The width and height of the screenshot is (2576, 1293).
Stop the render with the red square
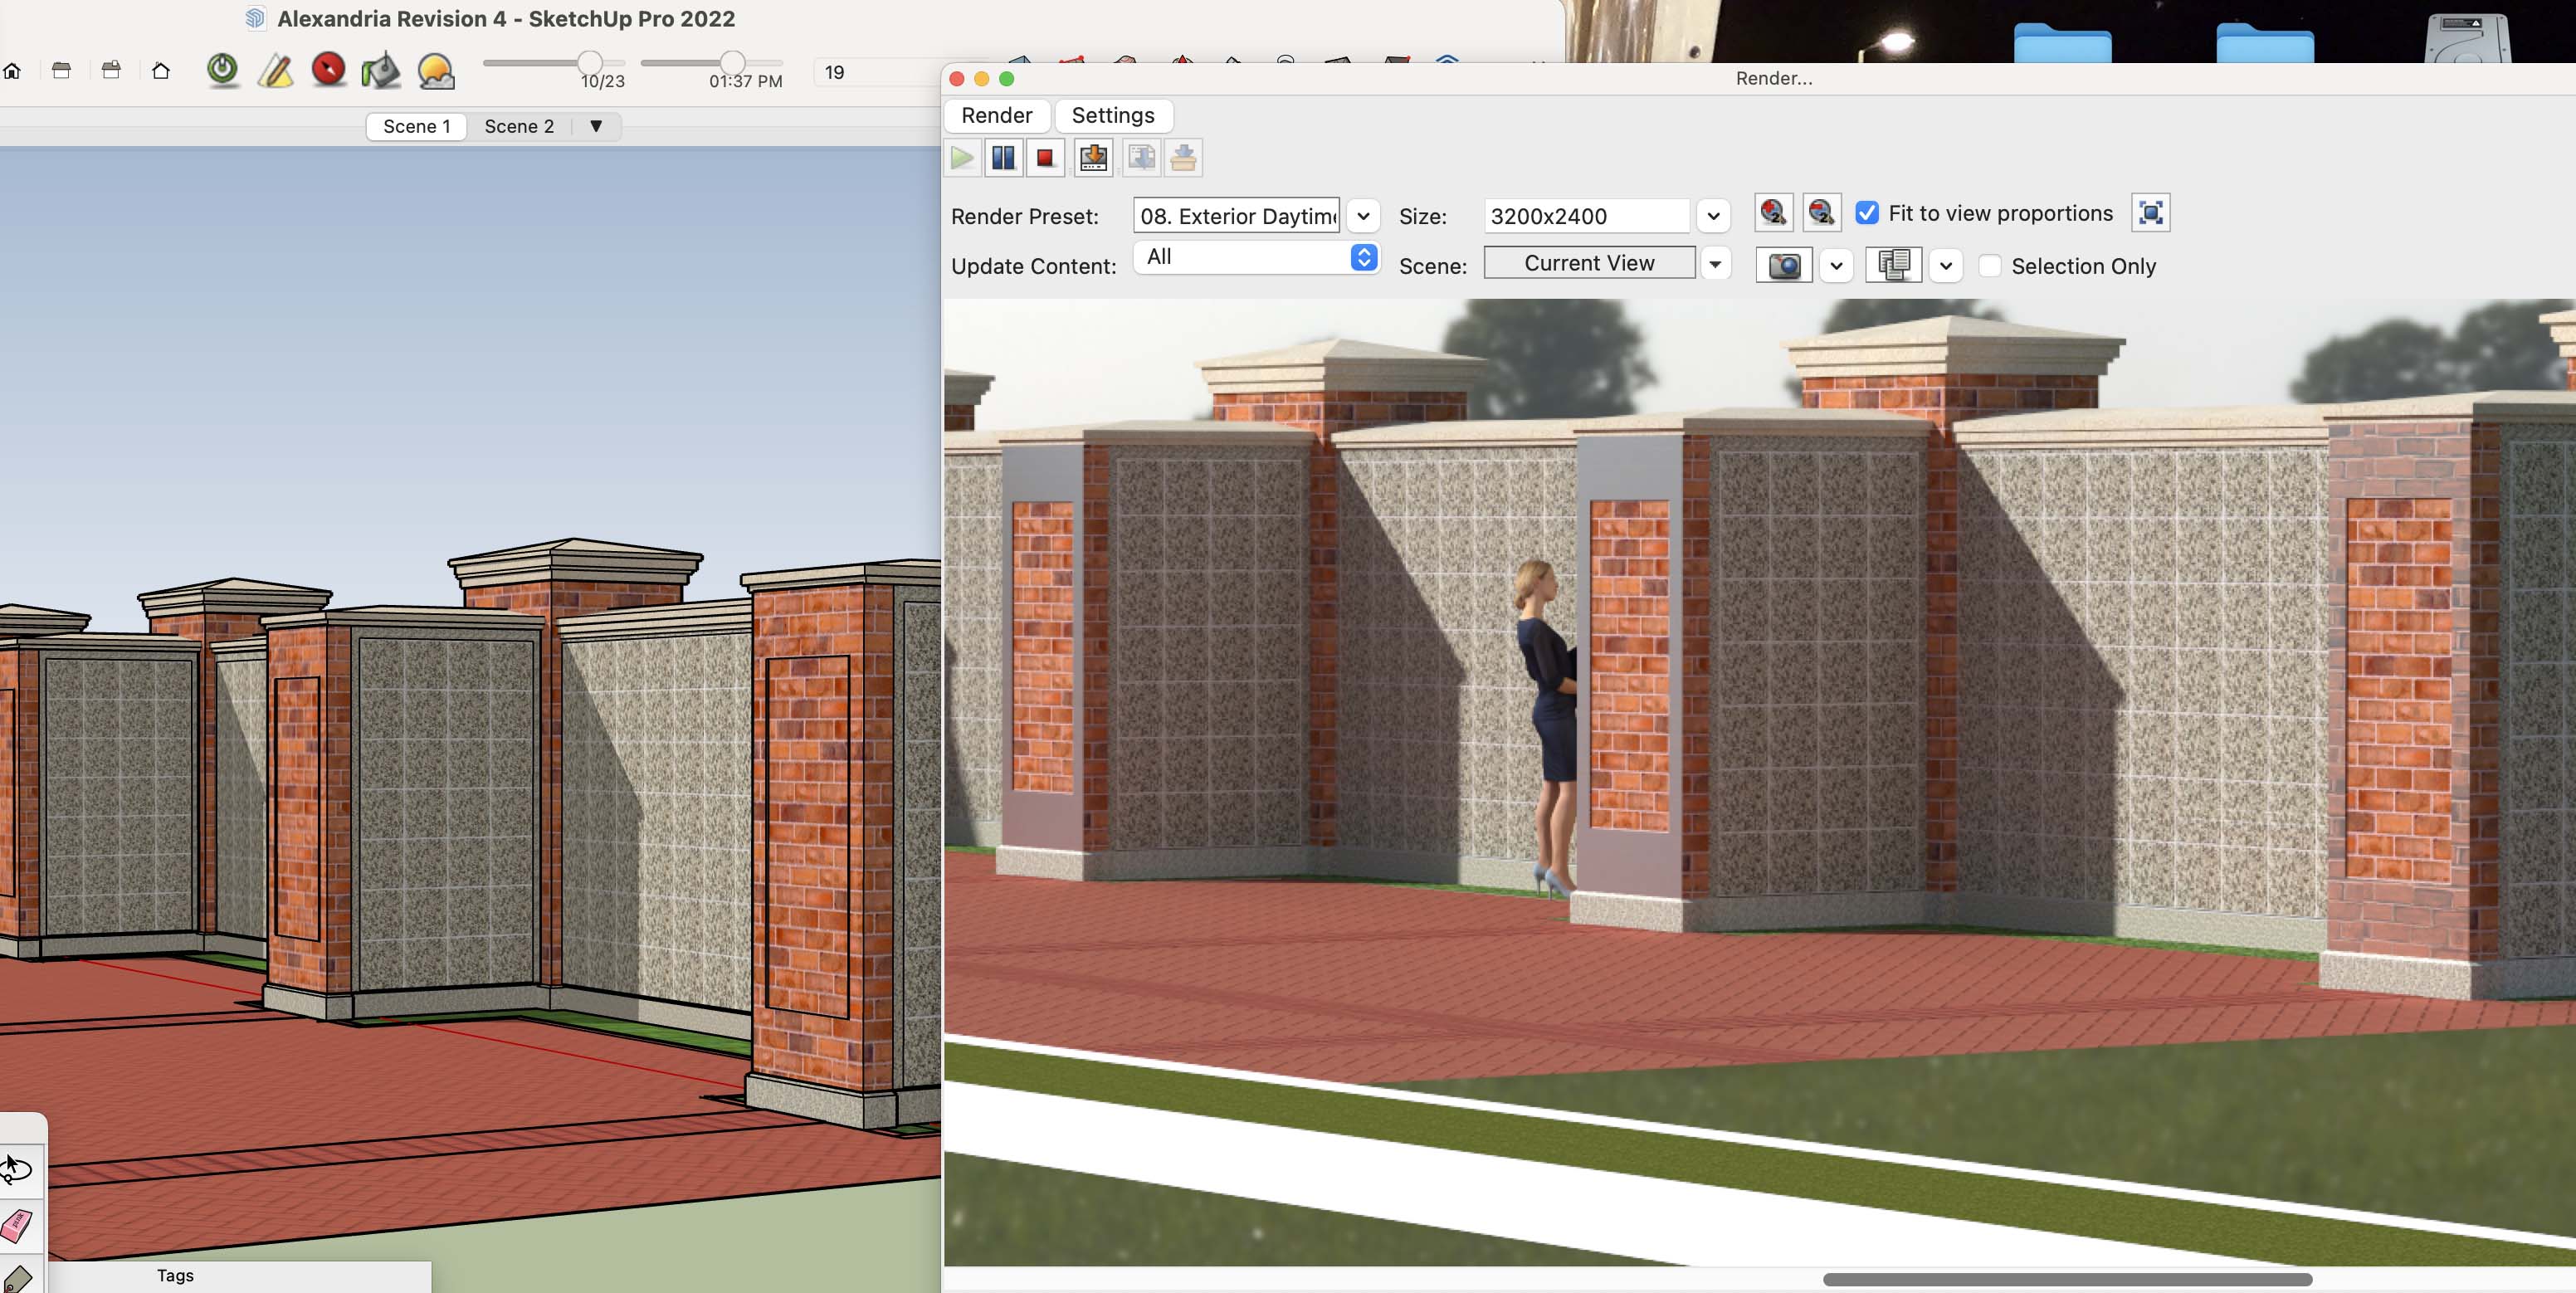coord(1045,158)
